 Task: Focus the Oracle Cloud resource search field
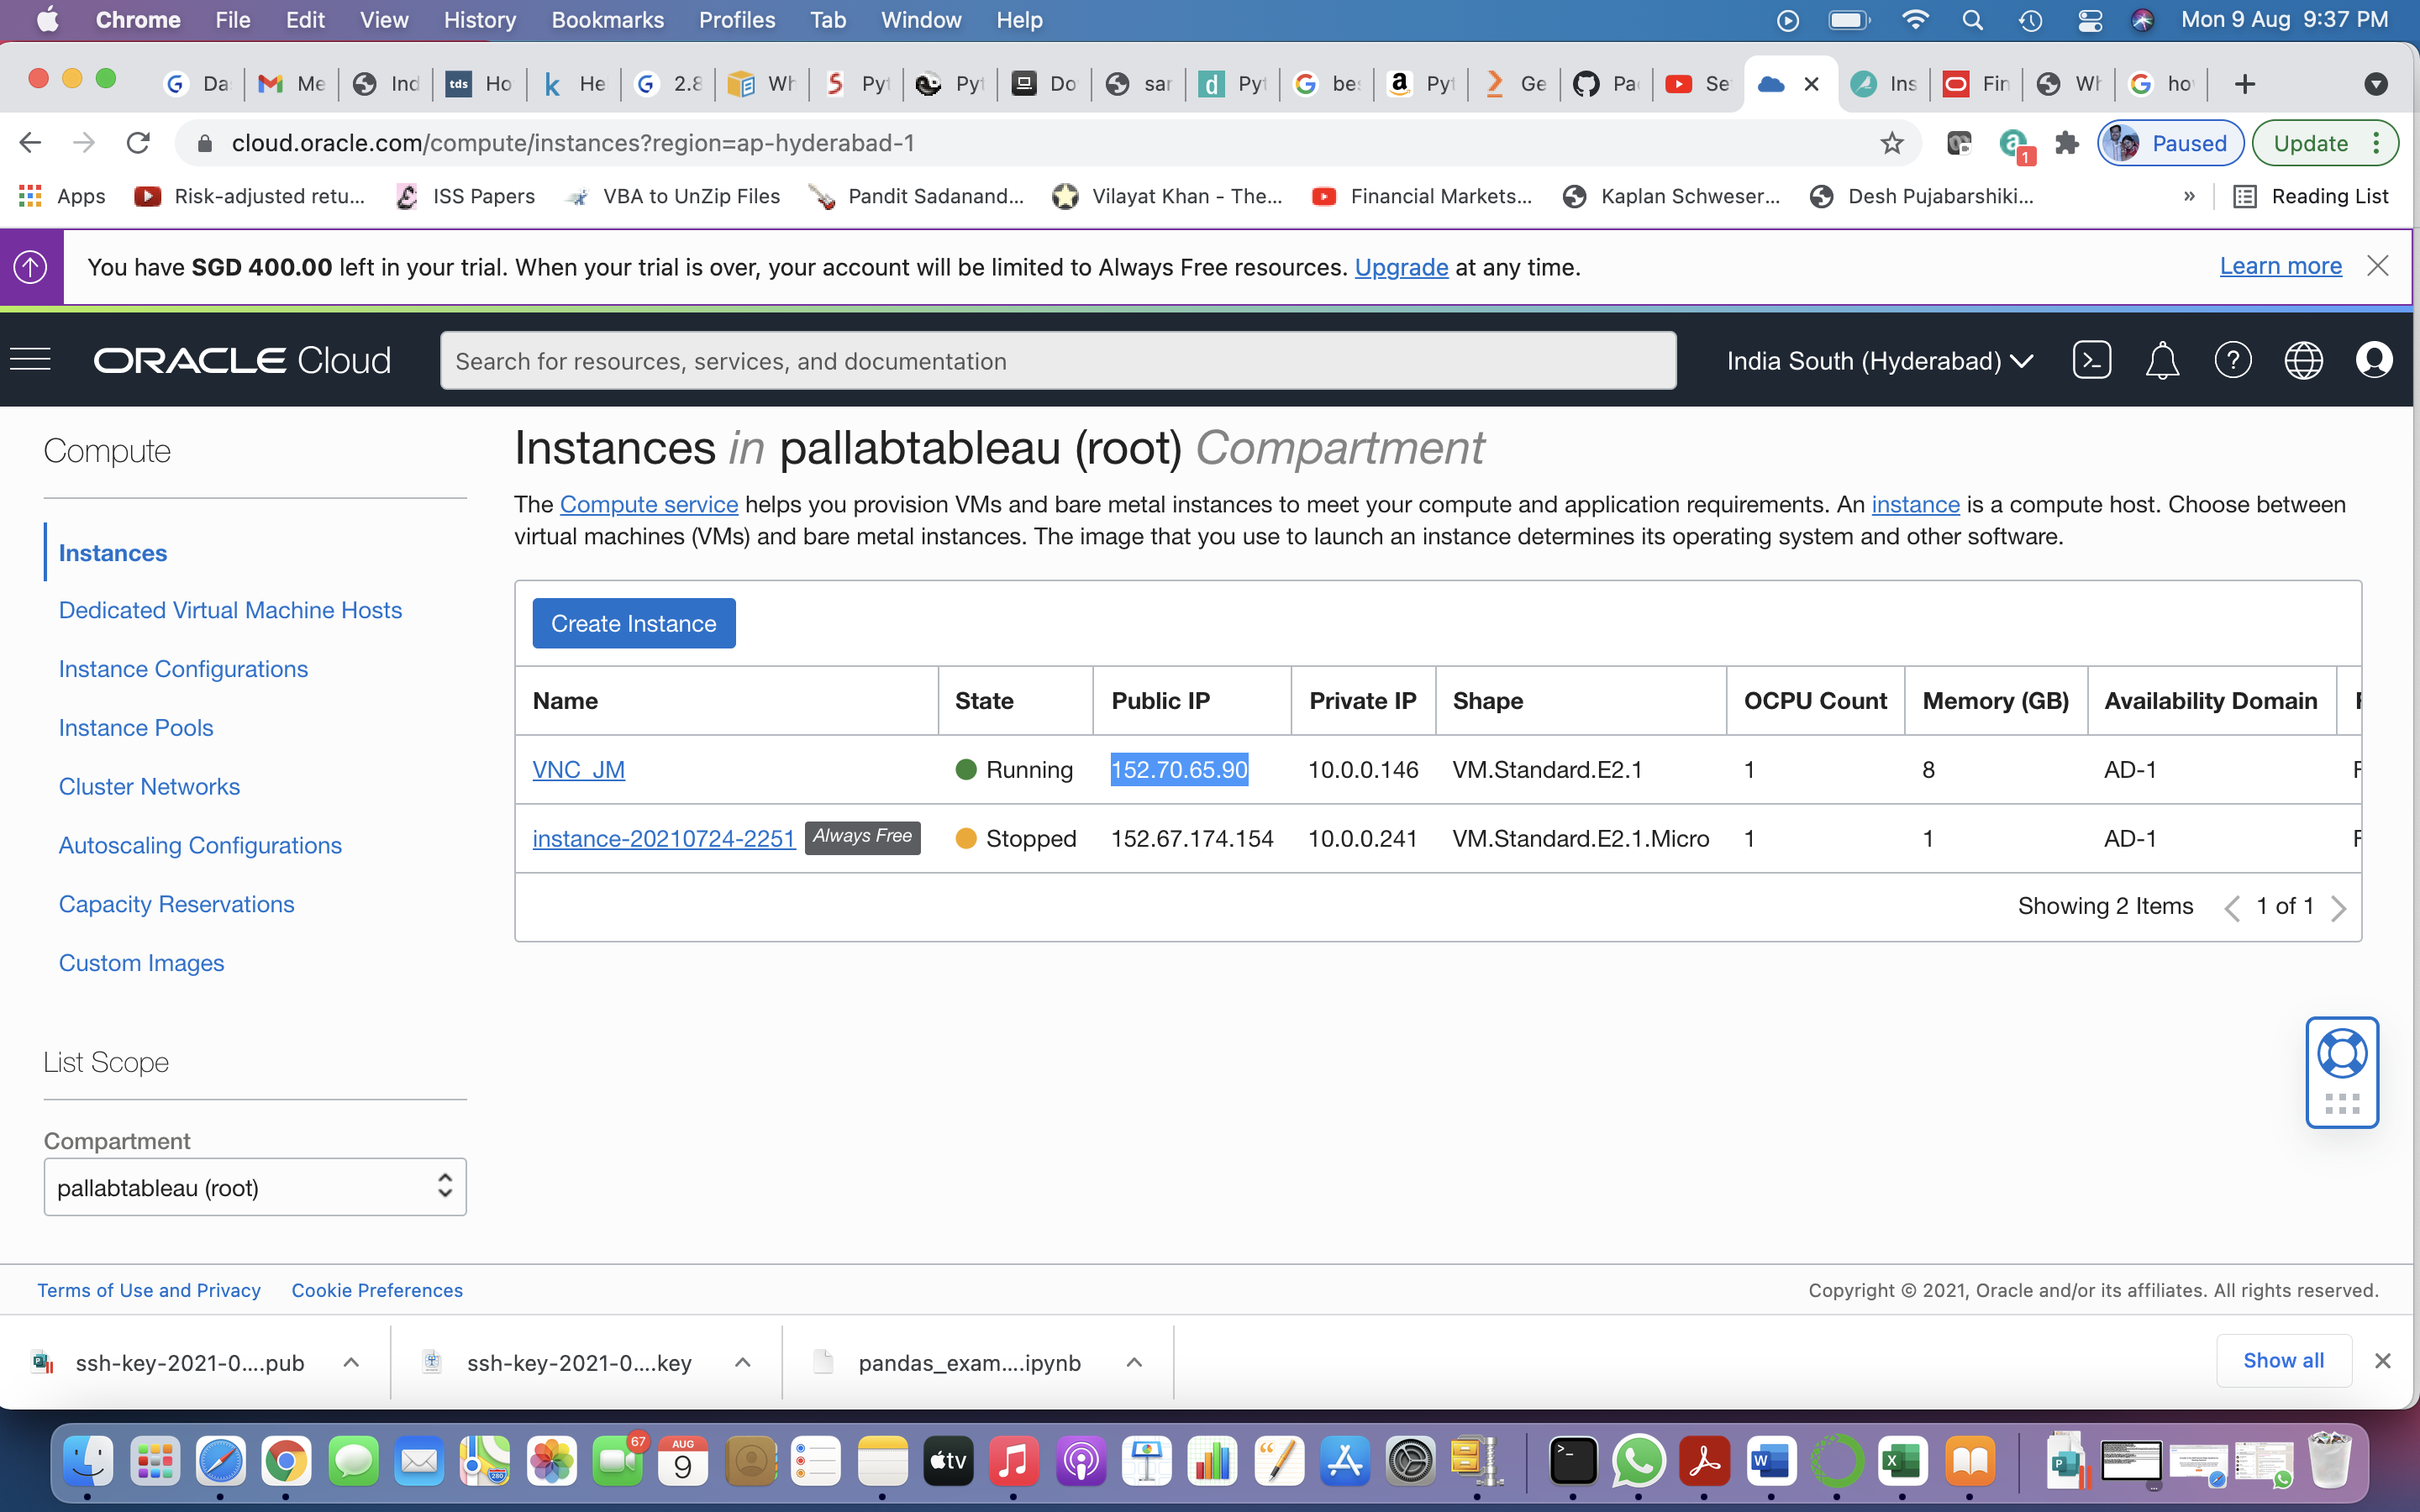click(x=1058, y=361)
